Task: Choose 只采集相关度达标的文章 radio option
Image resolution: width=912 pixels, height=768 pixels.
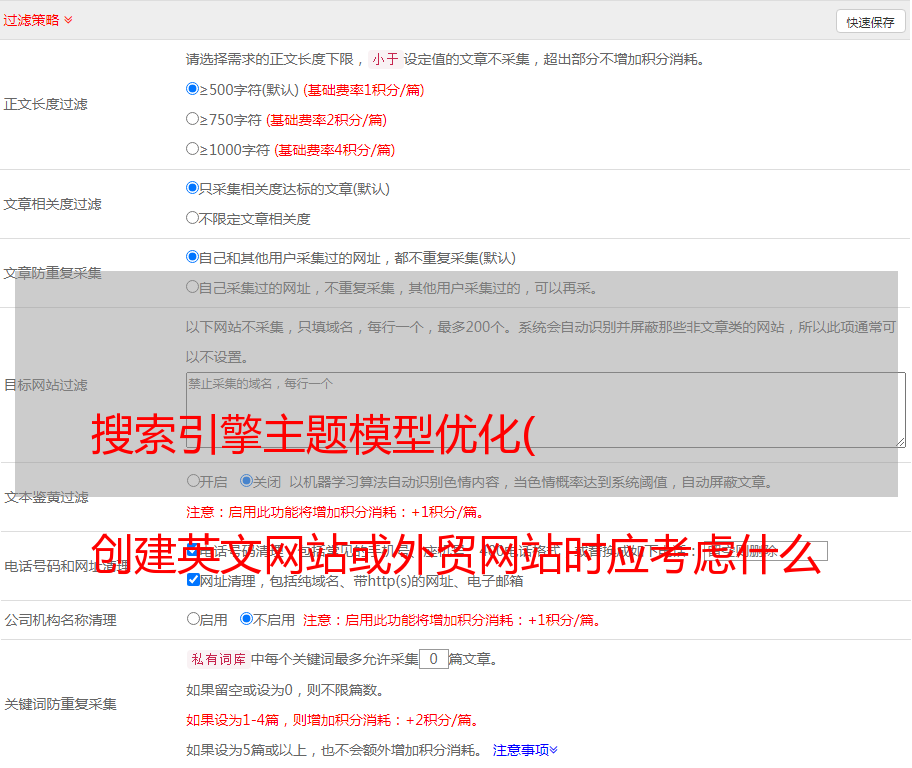Action: pyautogui.click(x=193, y=188)
